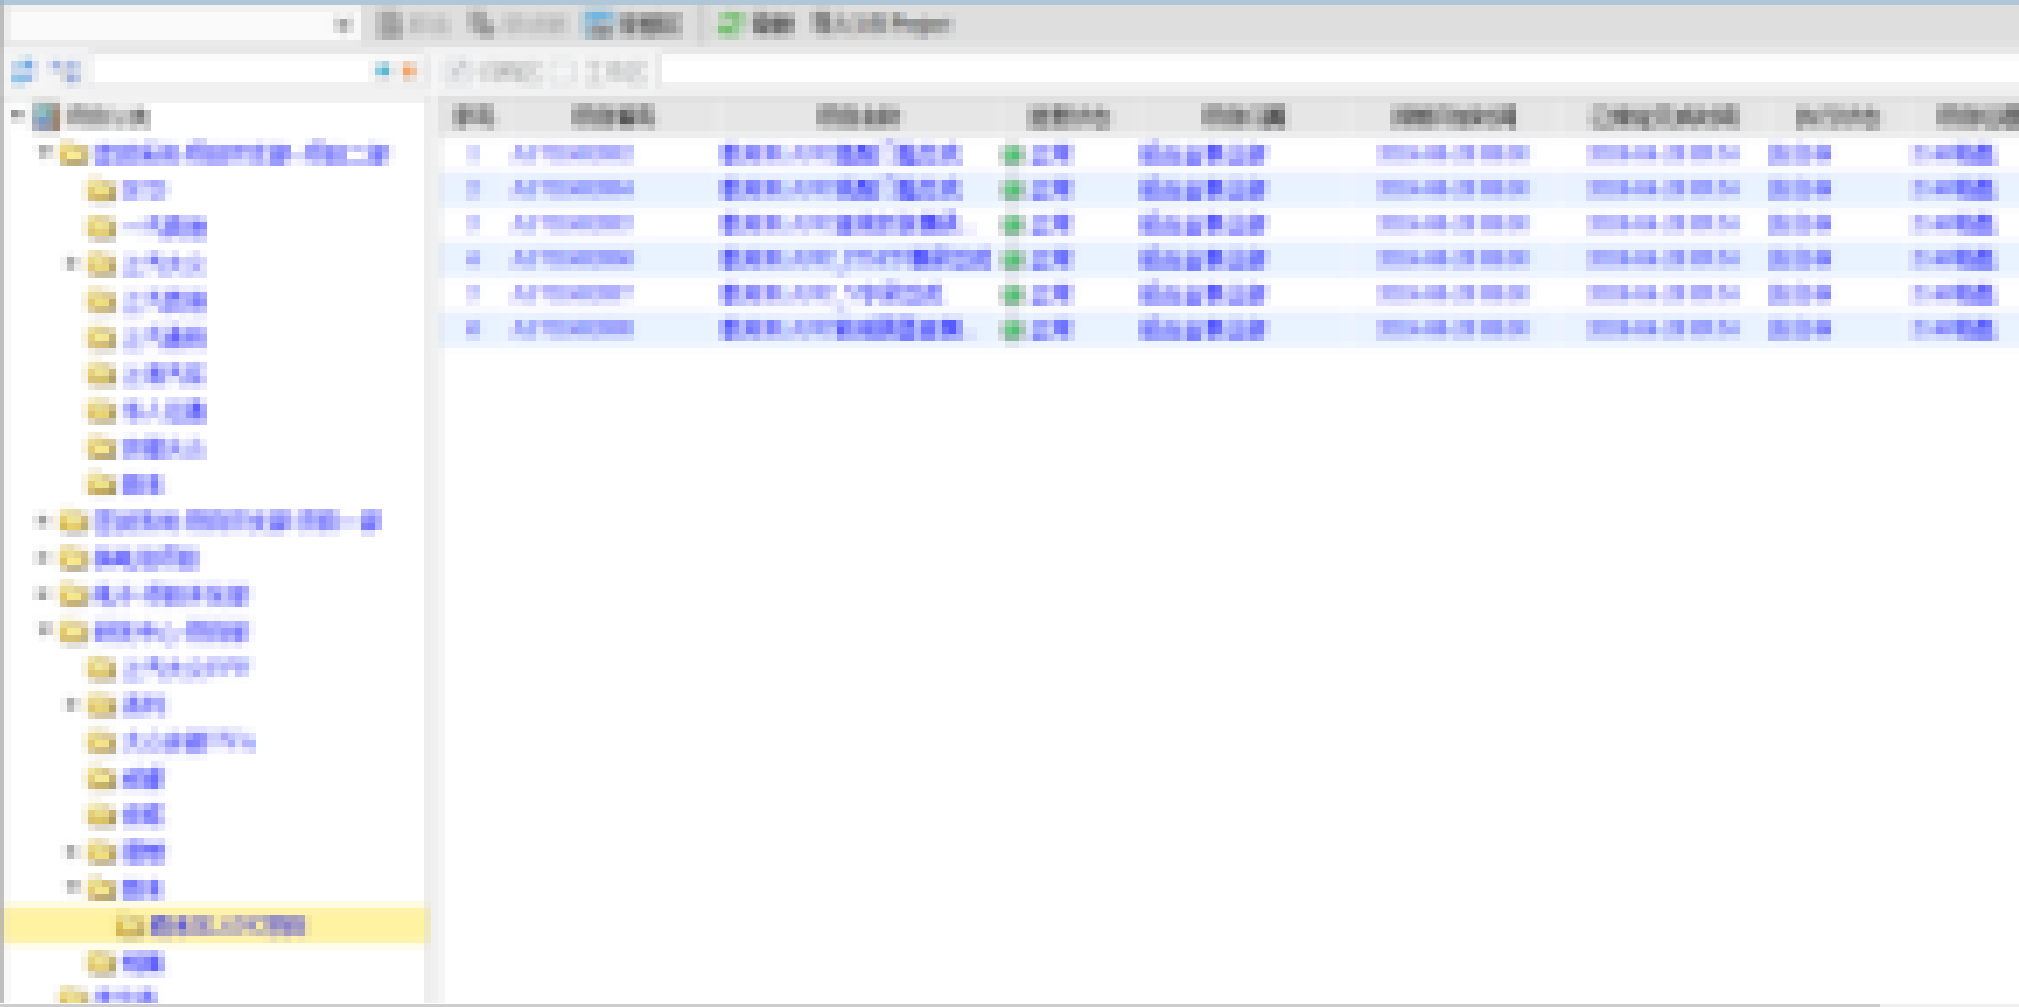Select the root node icon of the folder tree
This screenshot has height=1007, width=2019.
(x=46, y=117)
